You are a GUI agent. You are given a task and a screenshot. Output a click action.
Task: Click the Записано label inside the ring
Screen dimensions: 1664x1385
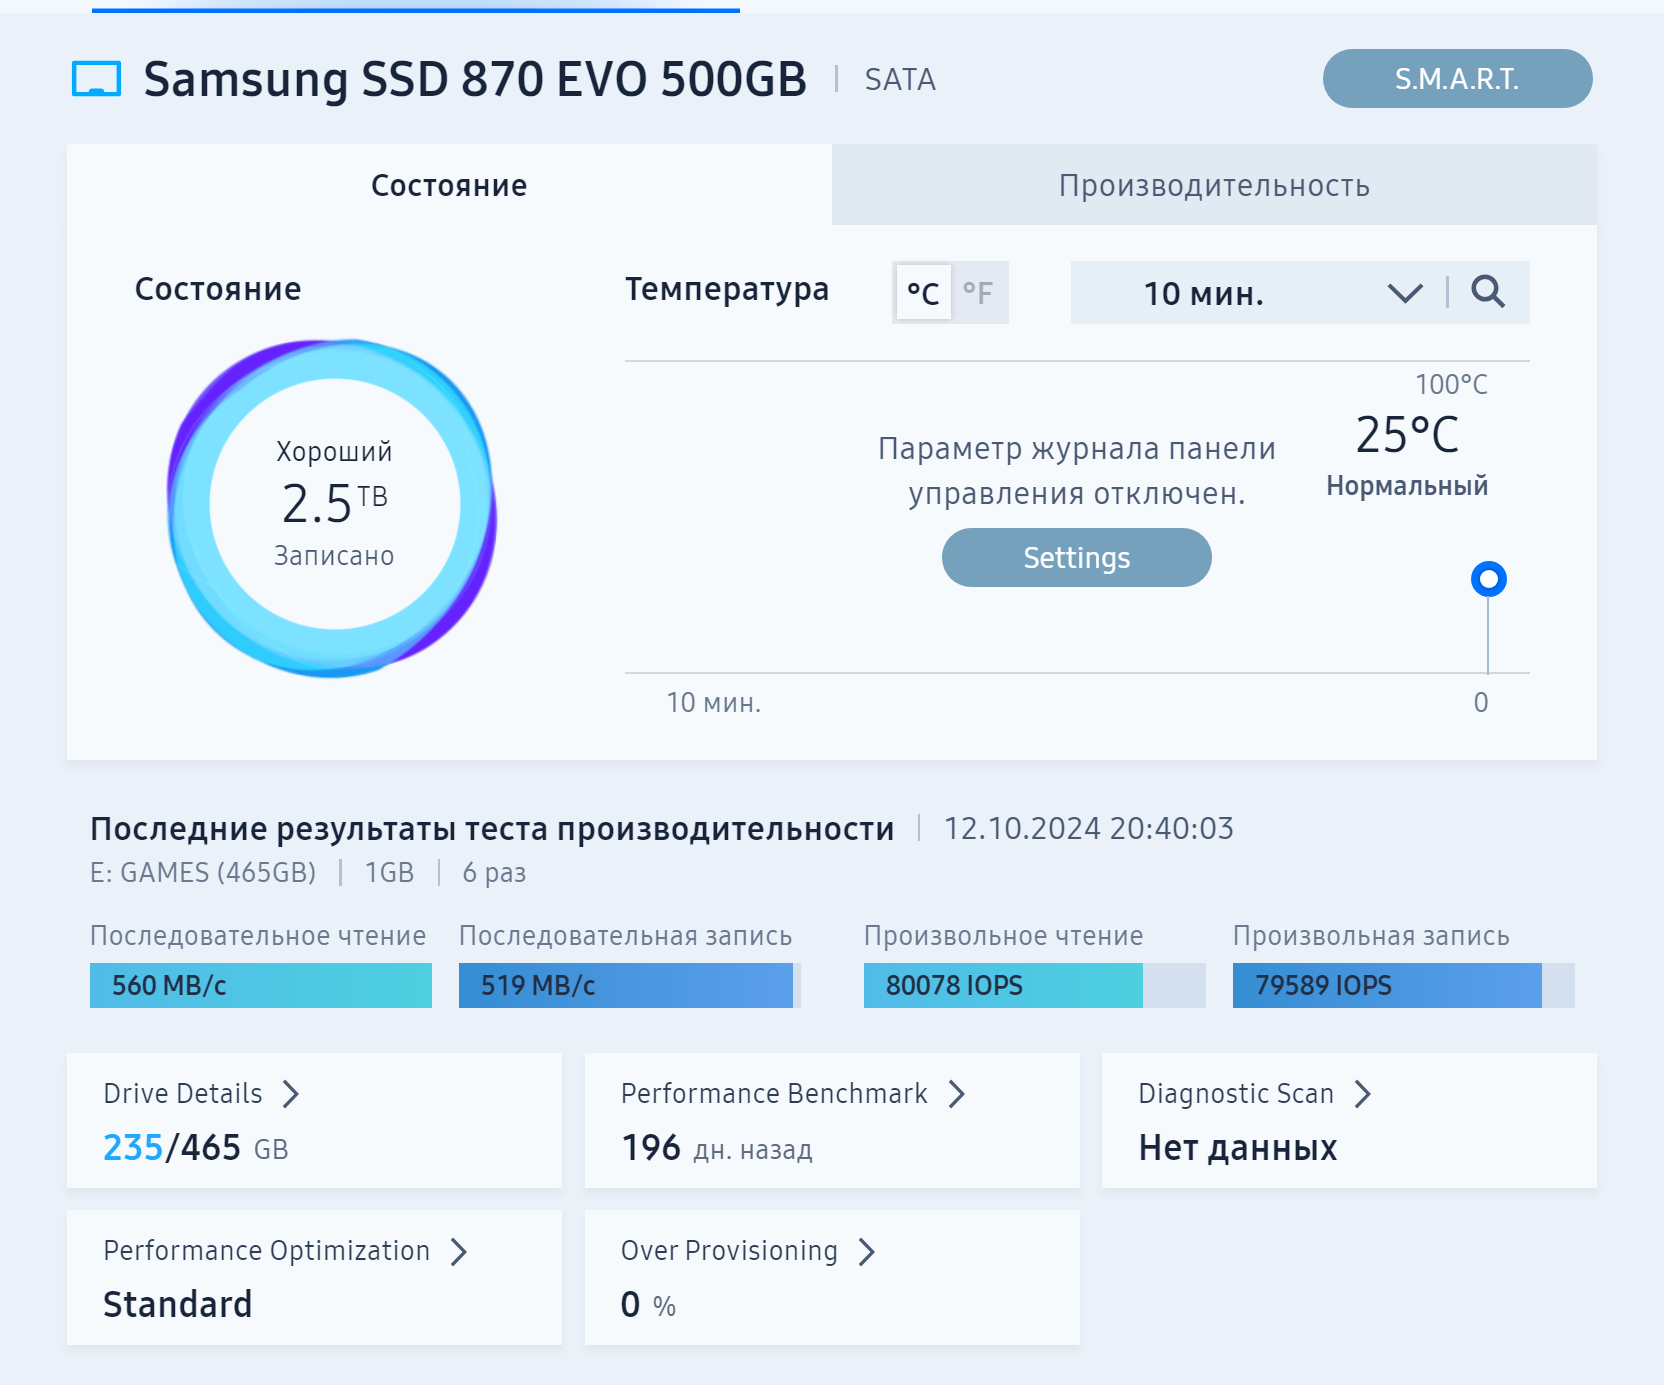(334, 556)
